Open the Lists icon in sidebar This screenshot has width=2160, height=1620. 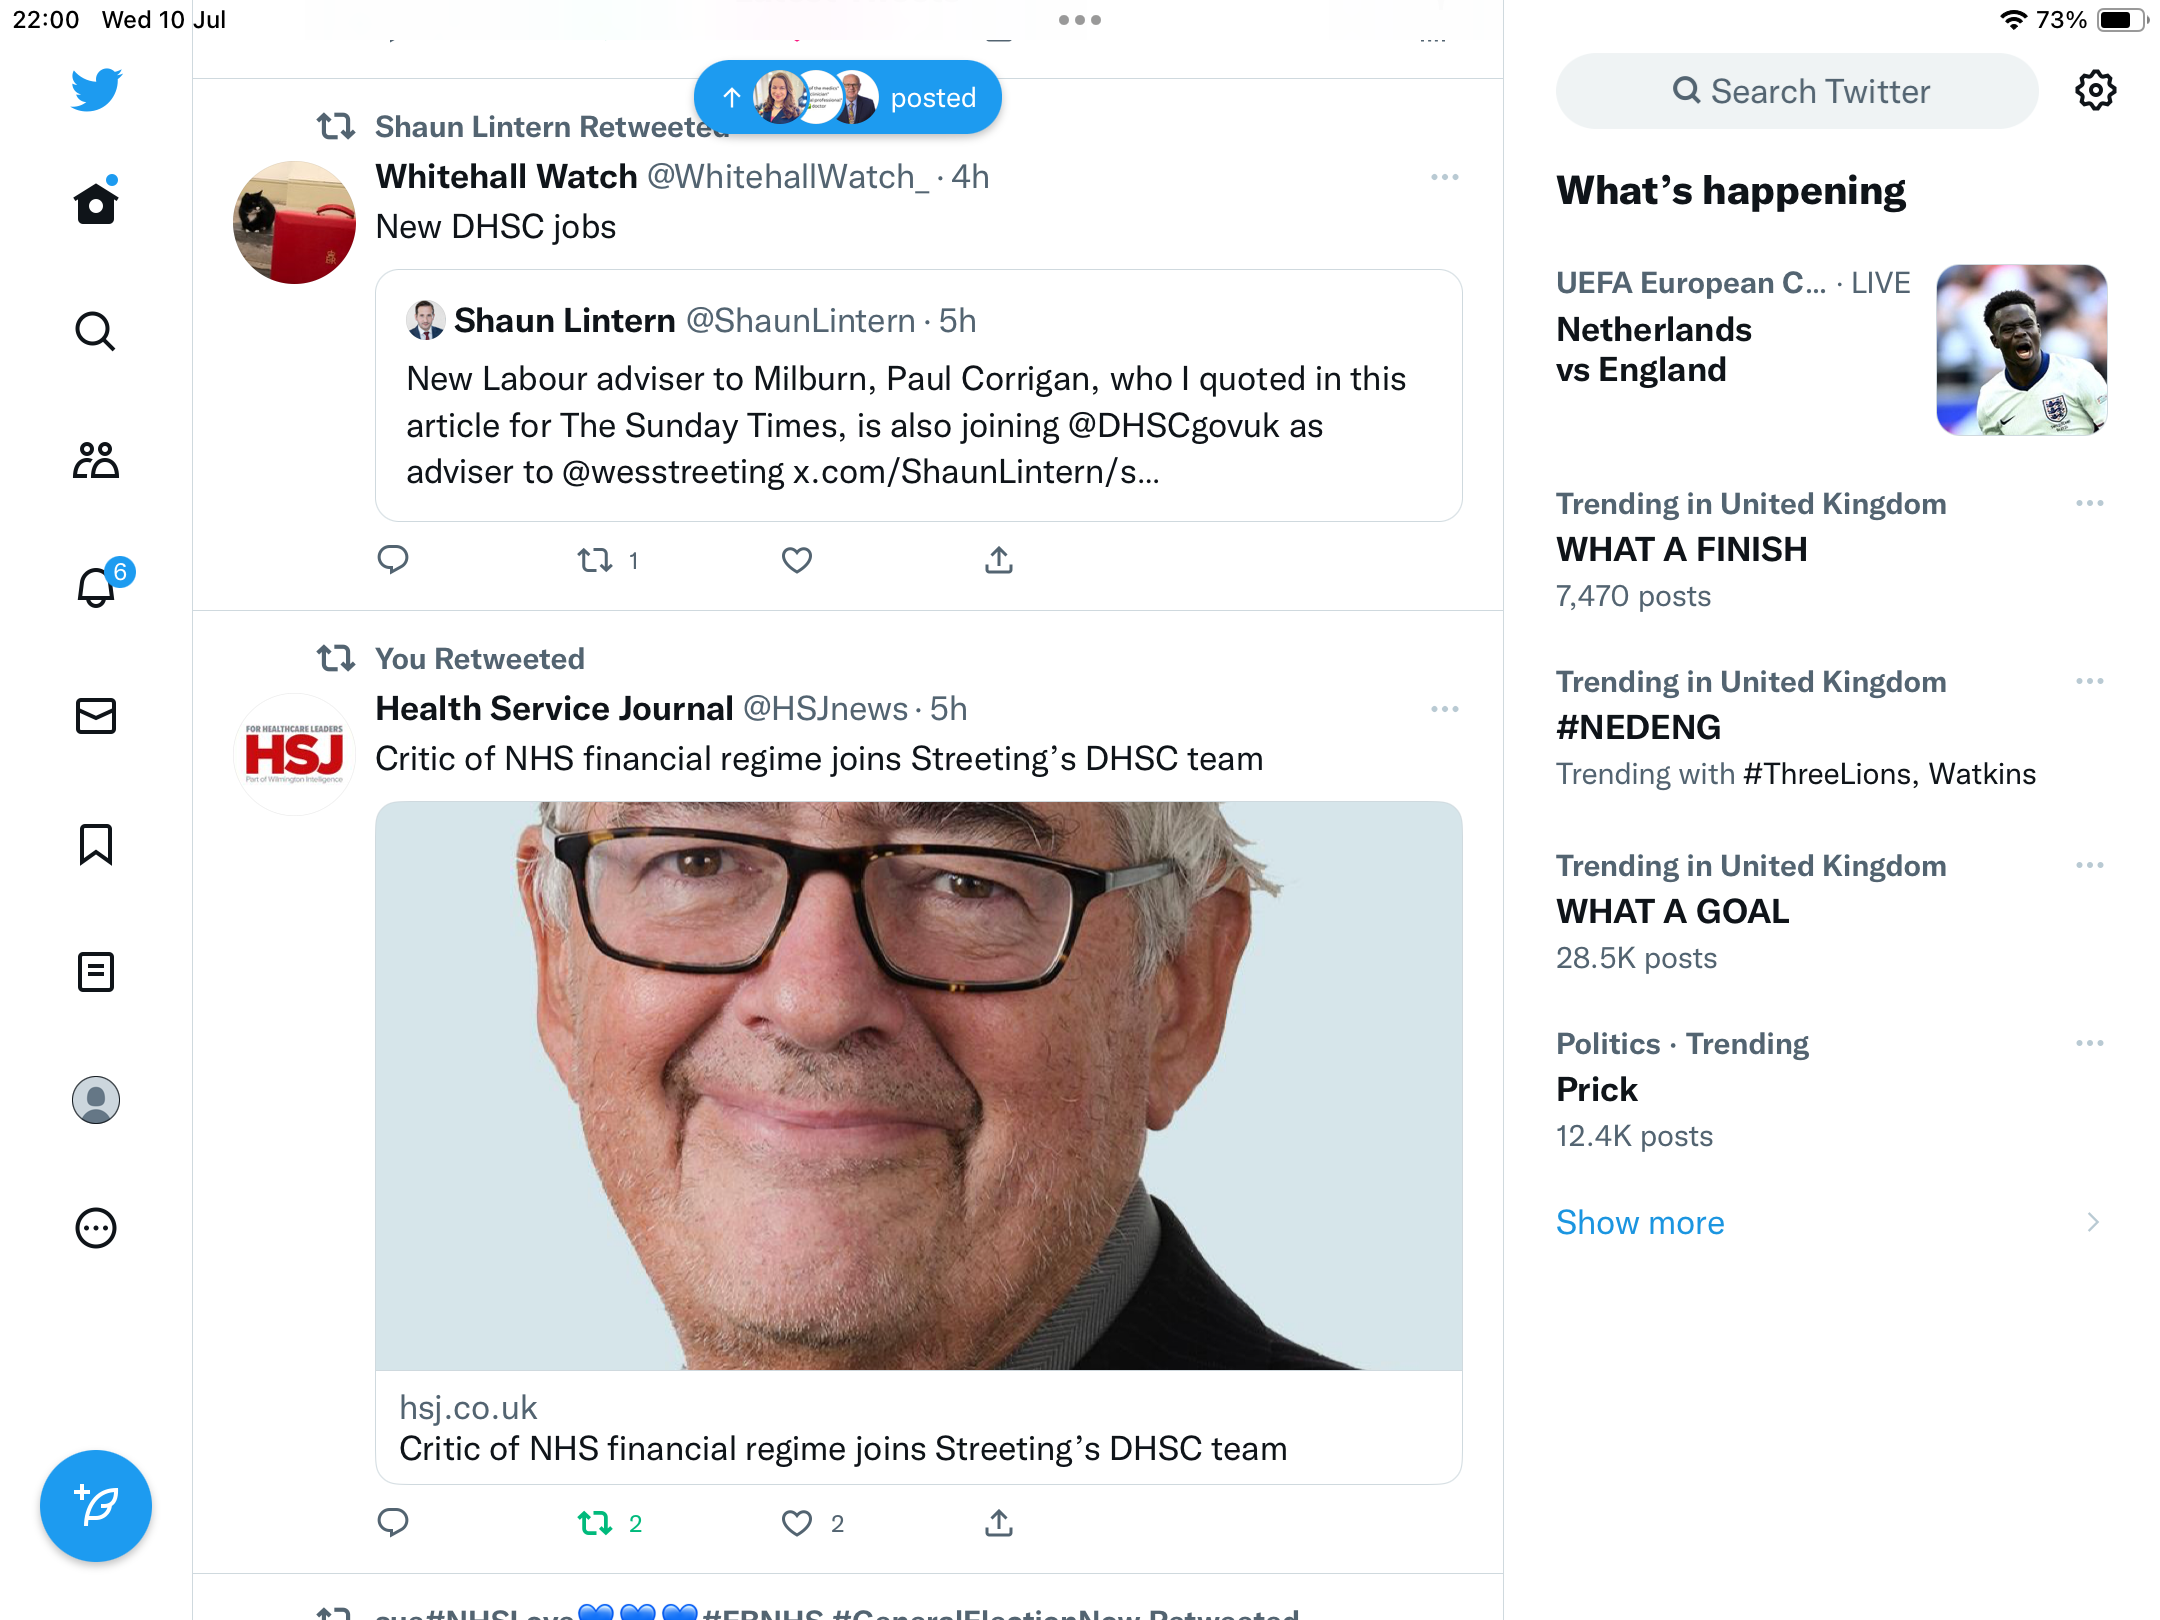click(x=96, y=972)
